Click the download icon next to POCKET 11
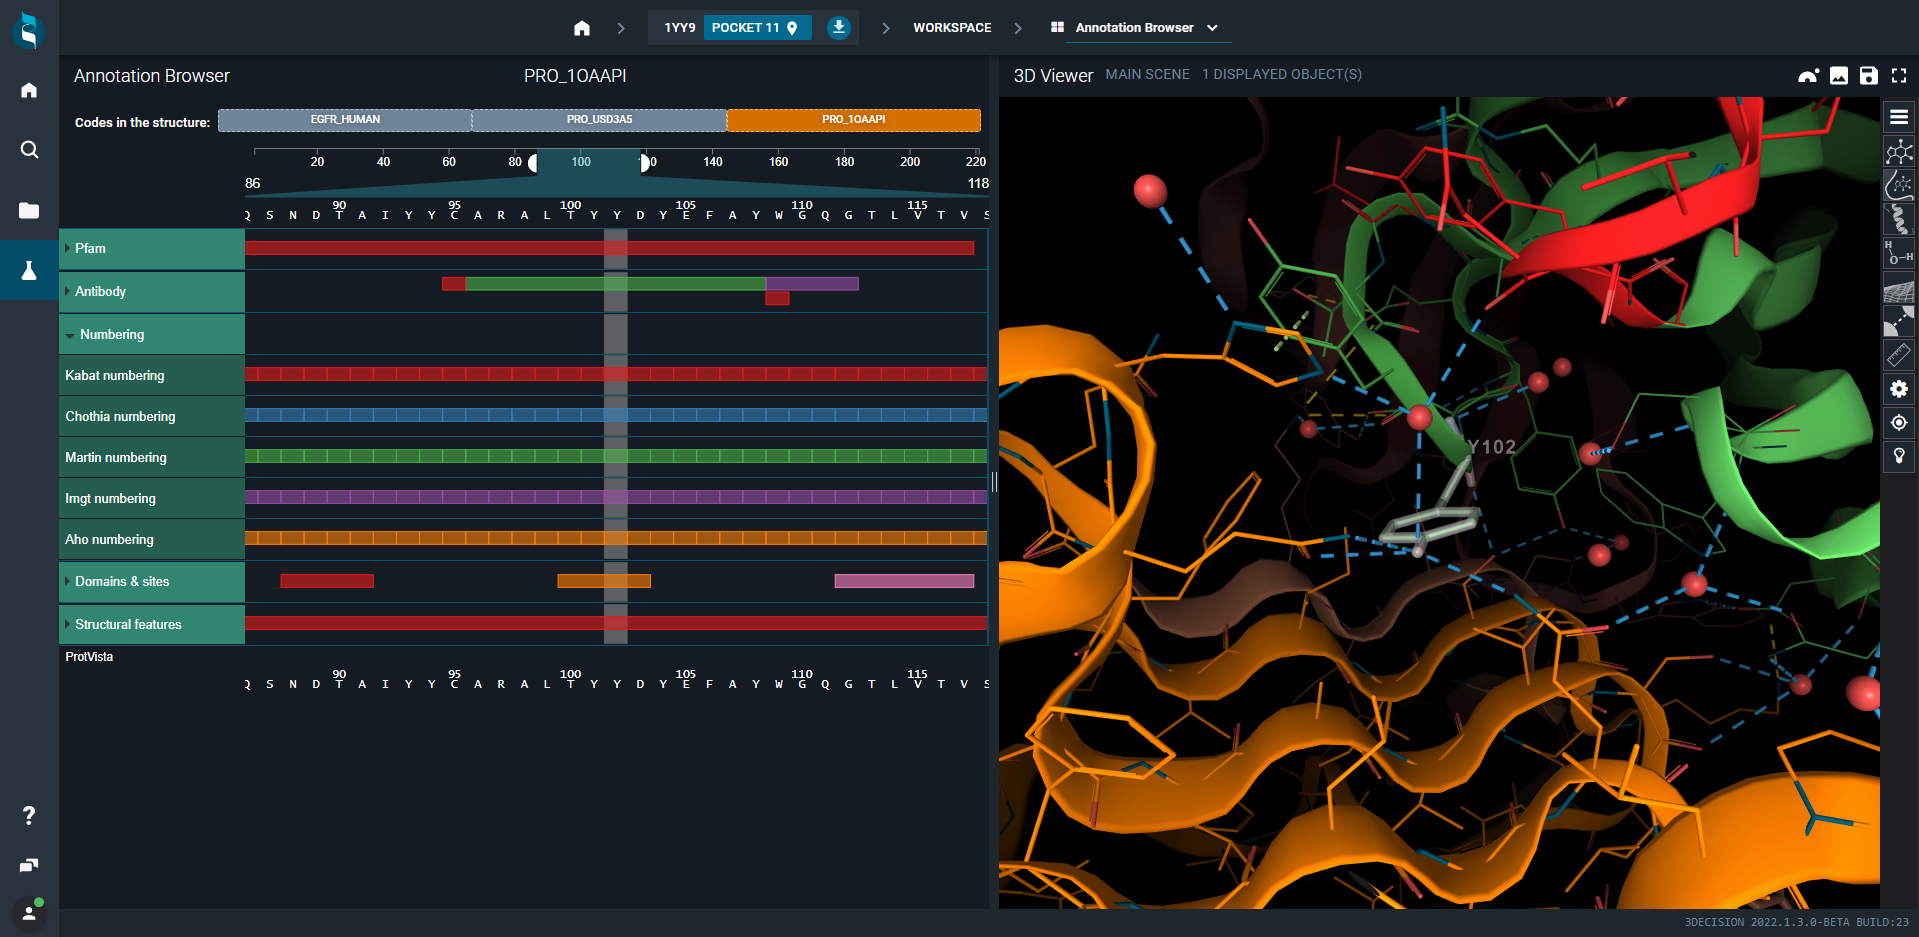 (839, 27)
